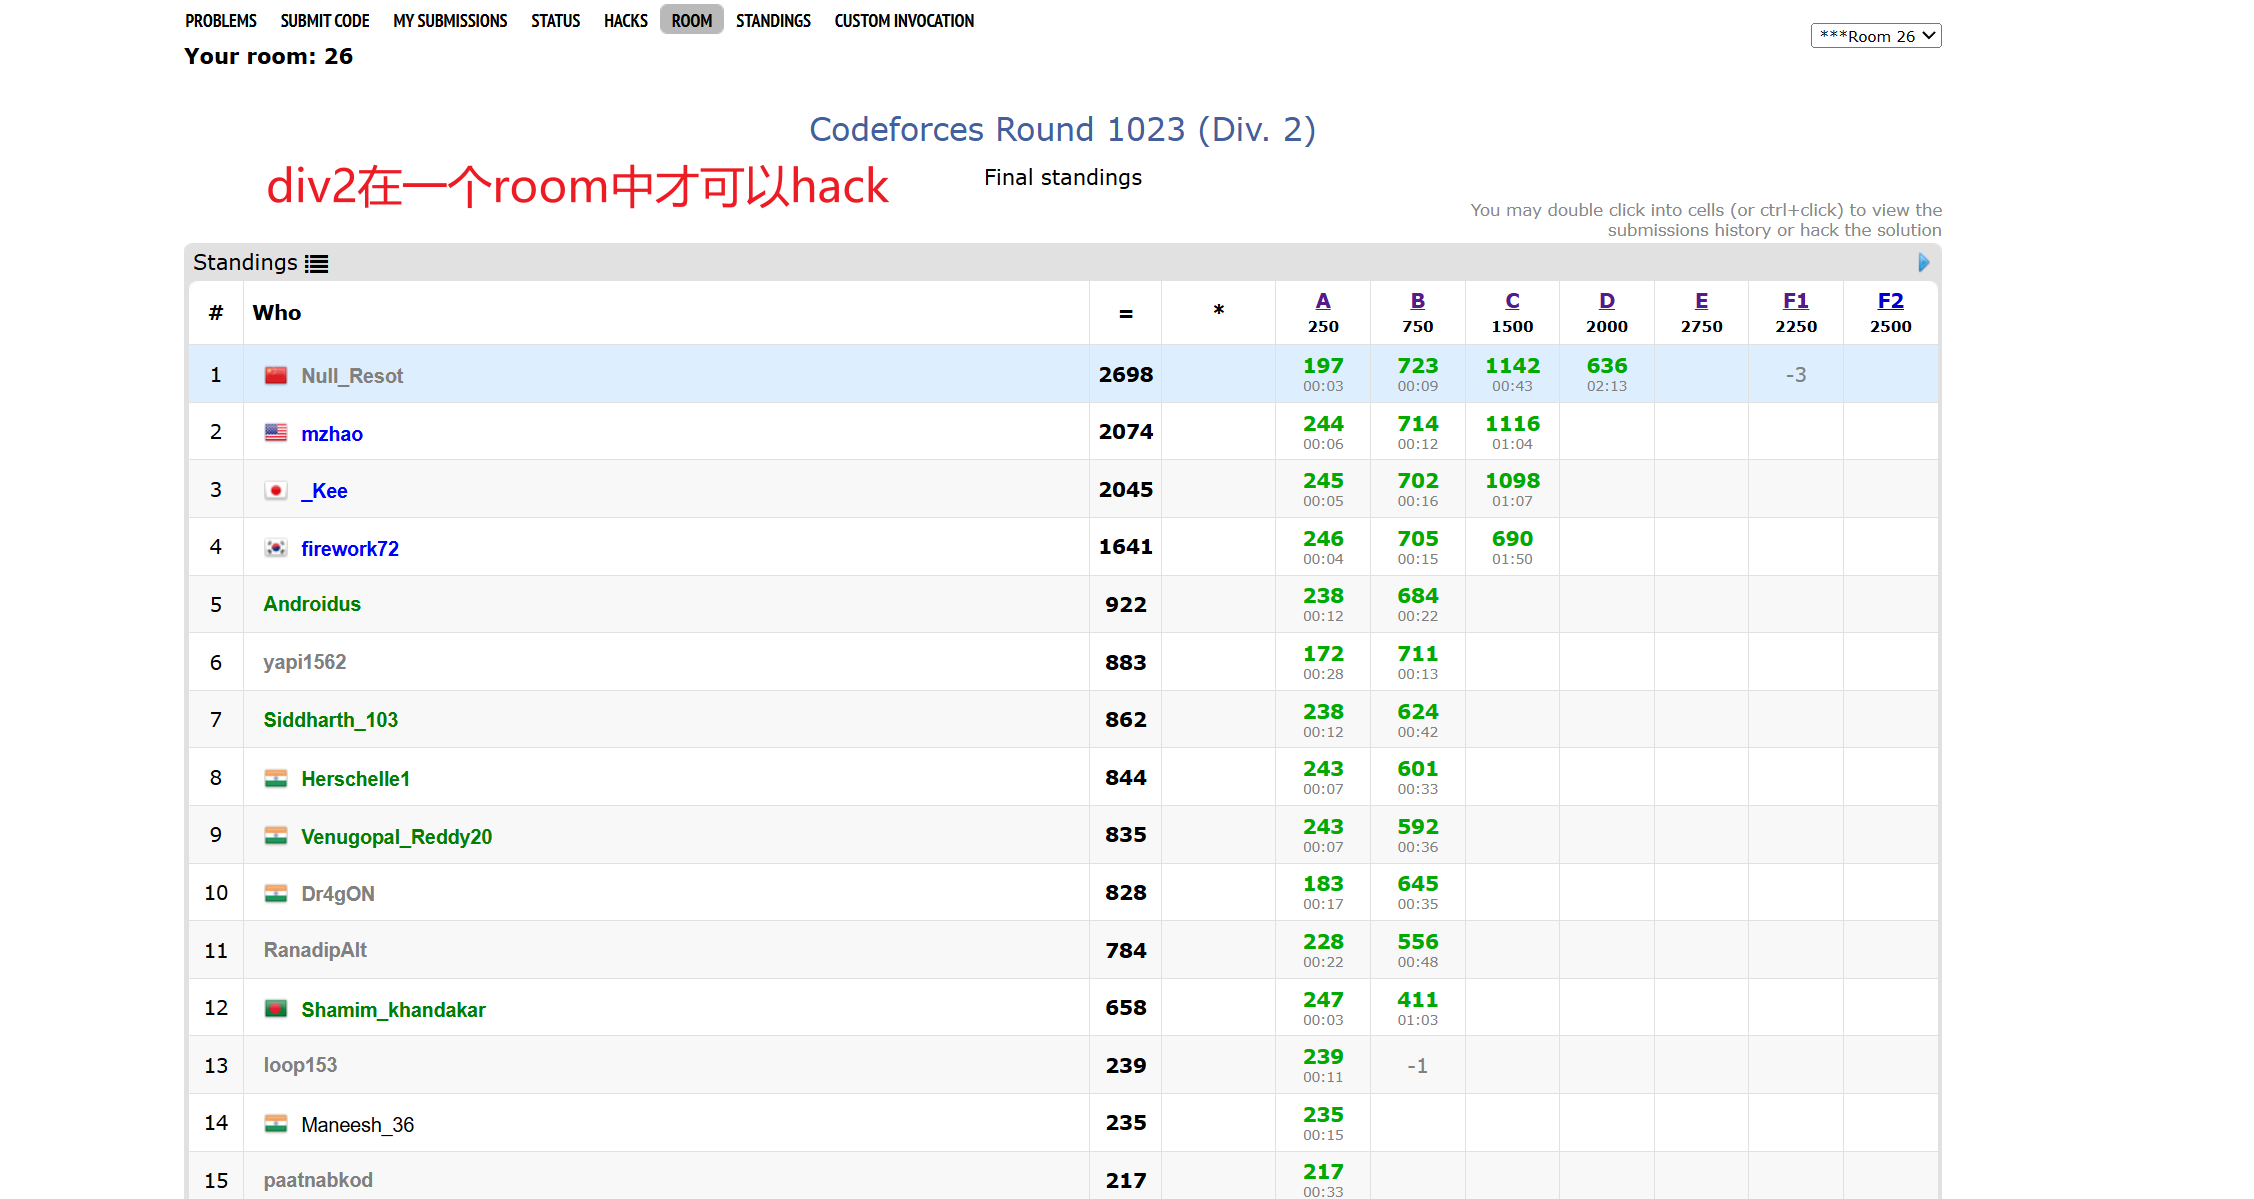Click the India flag next to Herschelle1
2254x1199 pixels.
click(275, 778)
